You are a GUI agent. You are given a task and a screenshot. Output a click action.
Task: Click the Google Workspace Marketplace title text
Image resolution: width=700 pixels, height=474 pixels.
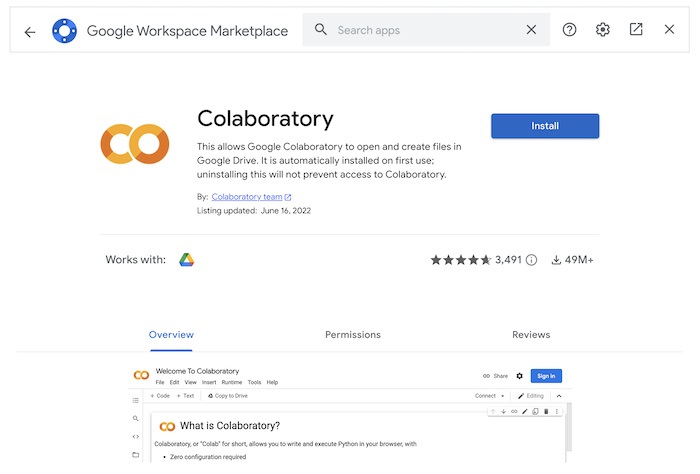tap(187, 31)
